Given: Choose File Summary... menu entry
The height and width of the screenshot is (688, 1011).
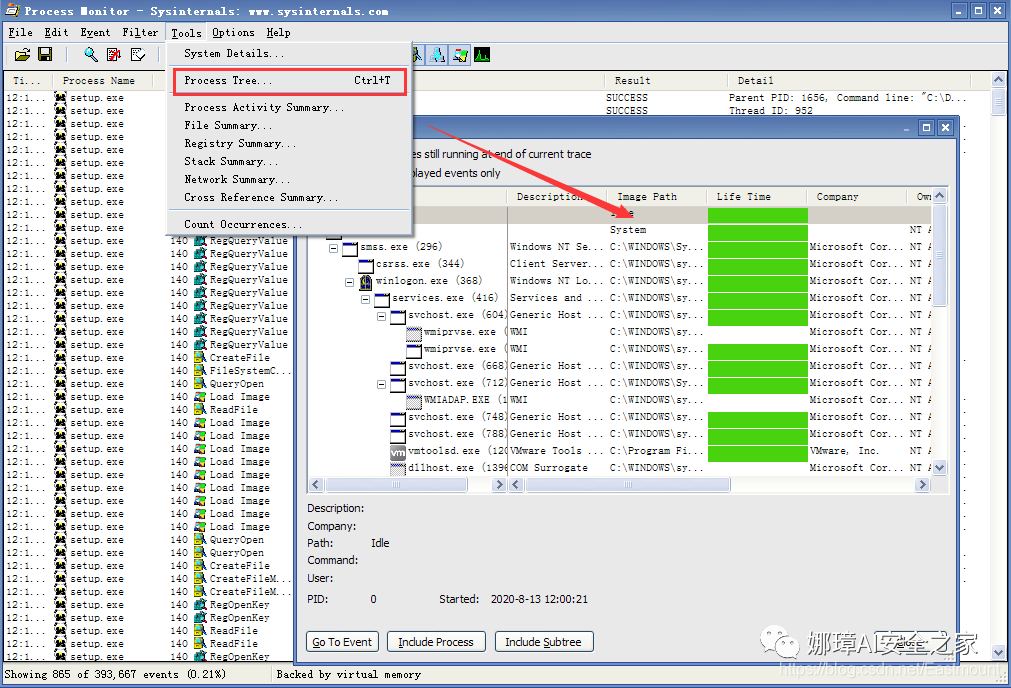Looking at the screenshot, I should coord(289,126).
